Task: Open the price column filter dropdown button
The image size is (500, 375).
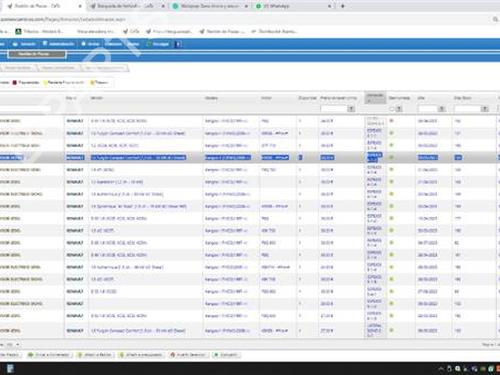Action: pos(351,109)
